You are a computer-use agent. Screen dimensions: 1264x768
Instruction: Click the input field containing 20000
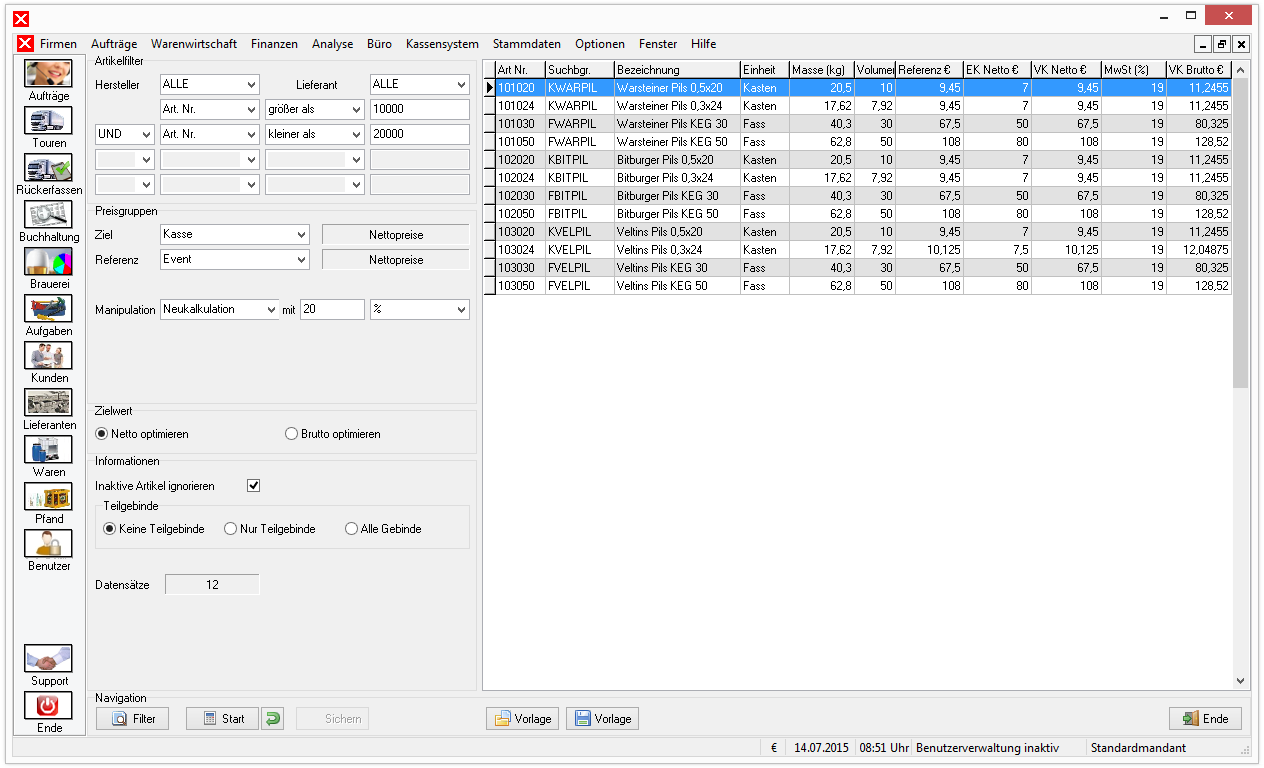[420, 134]
